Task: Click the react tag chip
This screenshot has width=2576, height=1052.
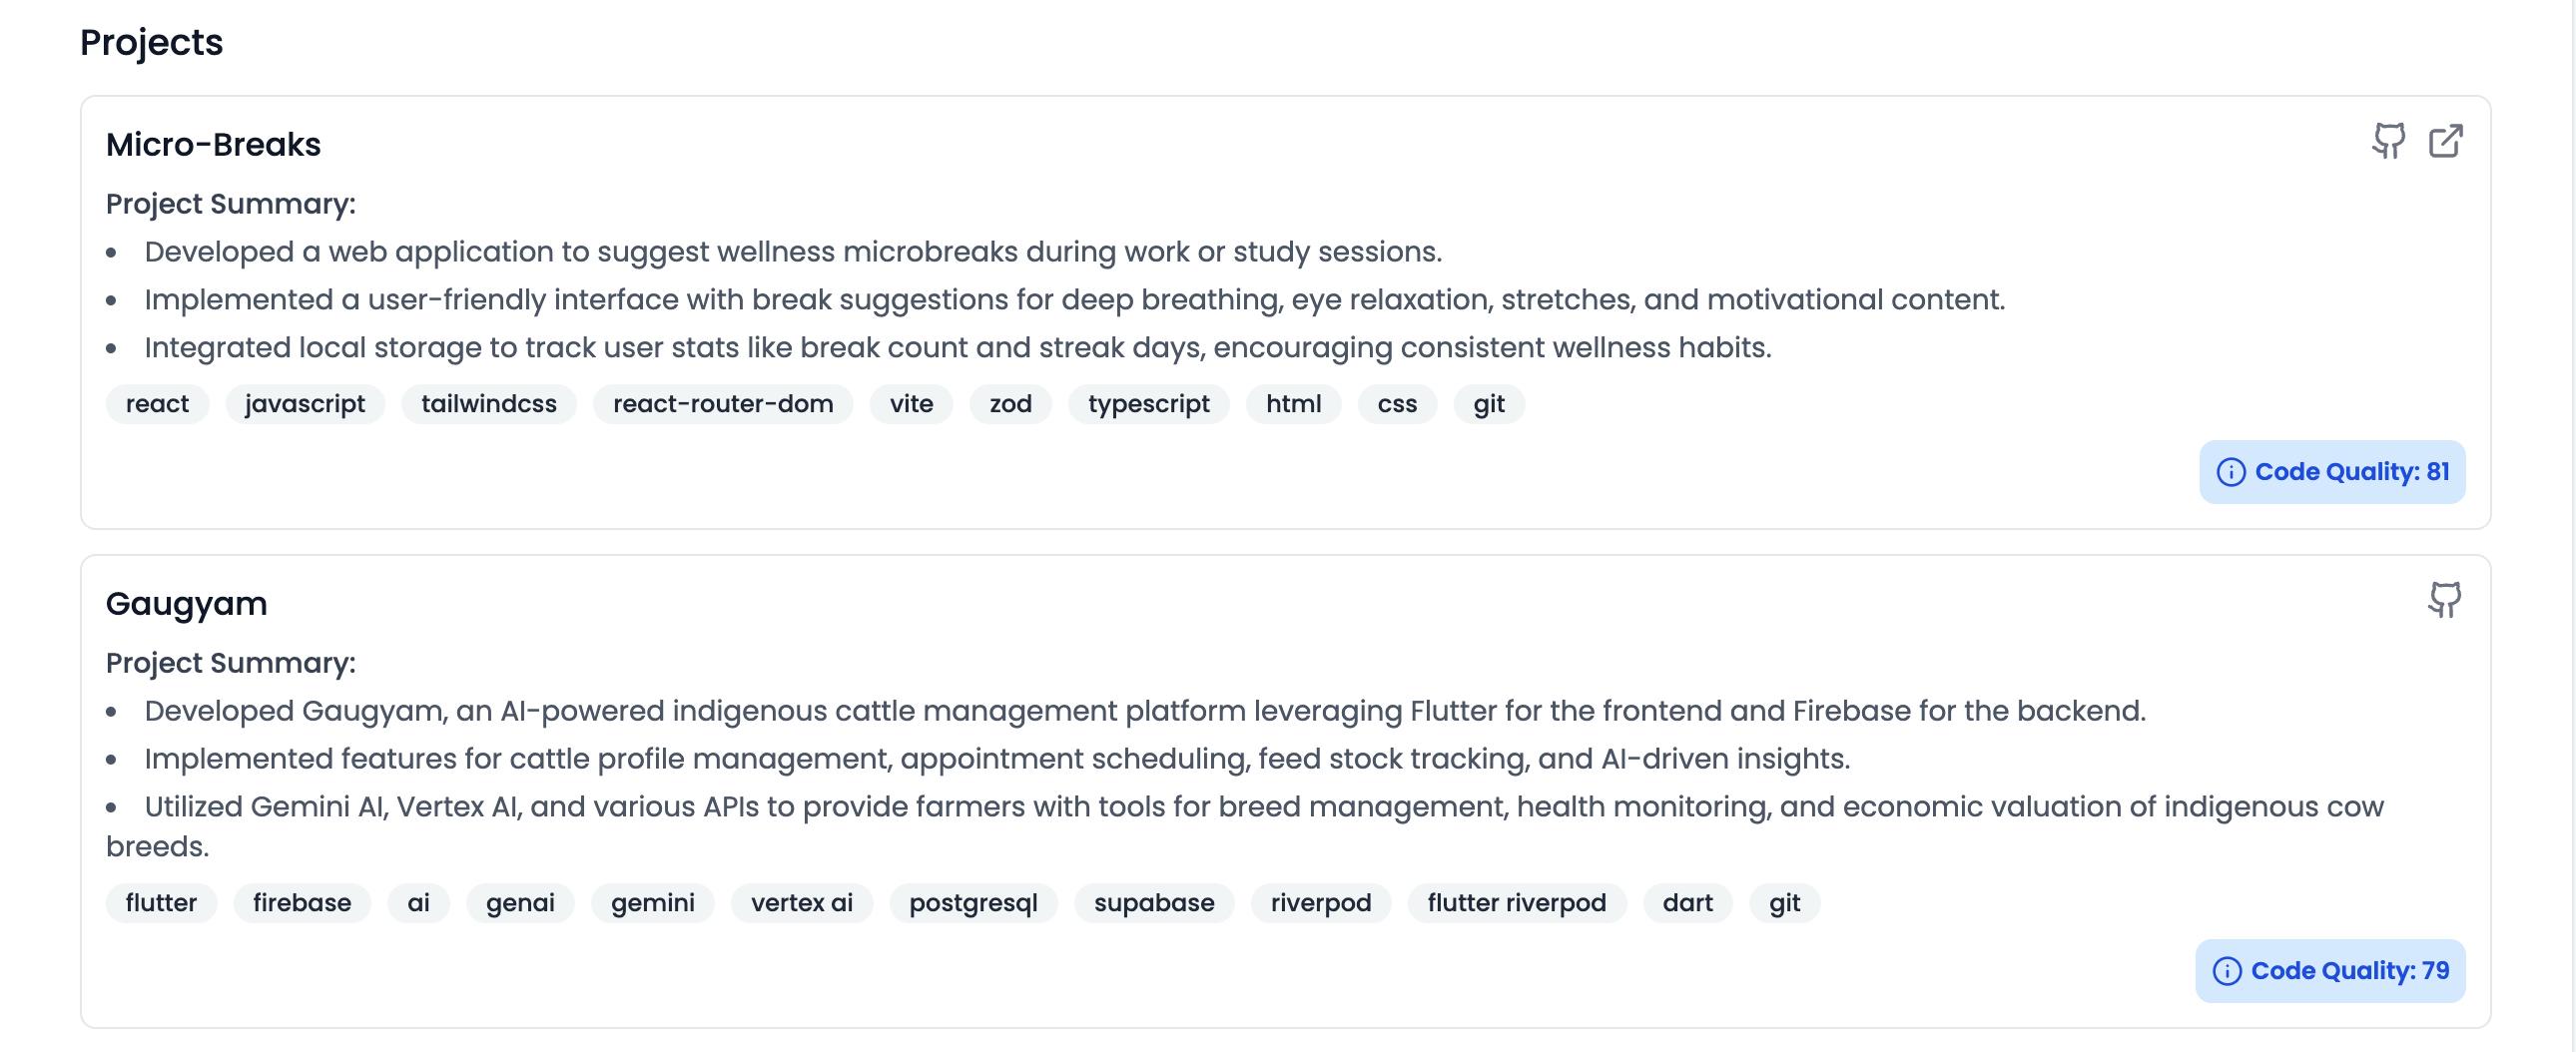Action: (157, 404)
